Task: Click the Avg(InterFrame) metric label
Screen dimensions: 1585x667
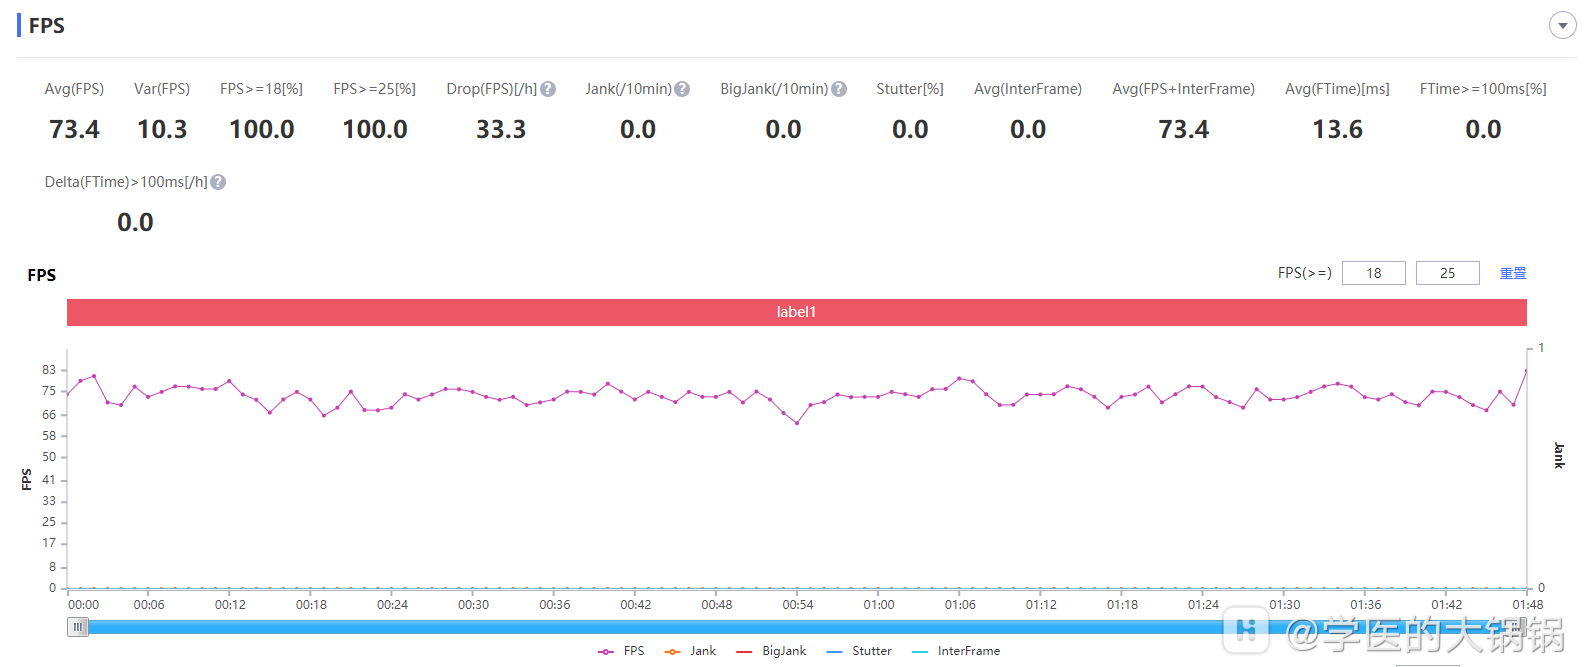Action: (1028, 89)
